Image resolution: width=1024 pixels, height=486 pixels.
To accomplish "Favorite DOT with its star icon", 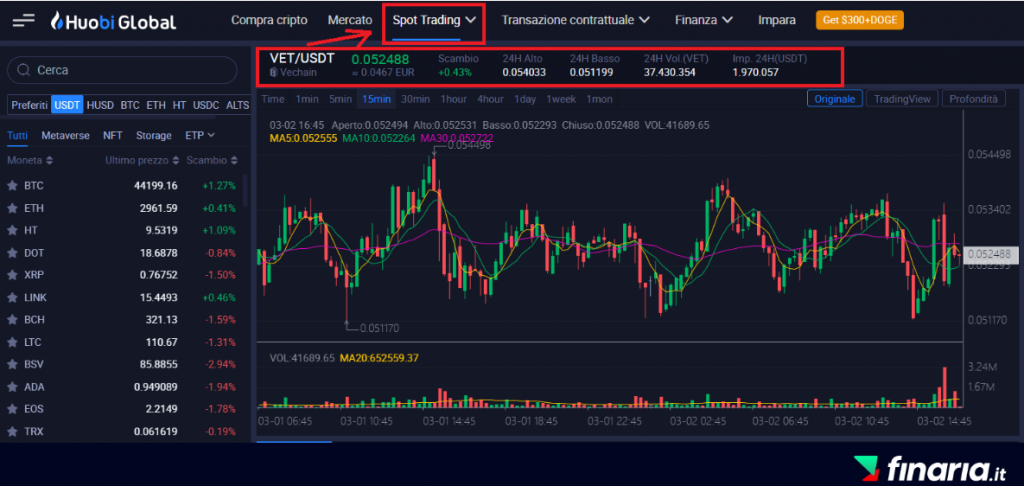I will pos(12,252).
